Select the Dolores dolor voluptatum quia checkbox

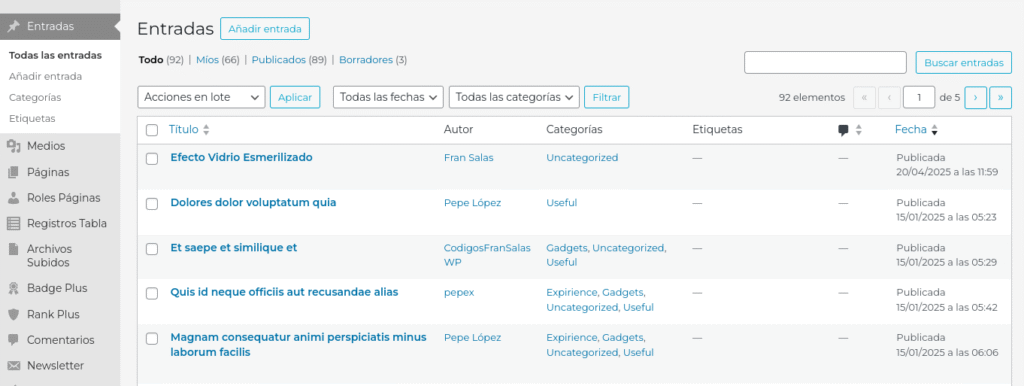point(152,204)
